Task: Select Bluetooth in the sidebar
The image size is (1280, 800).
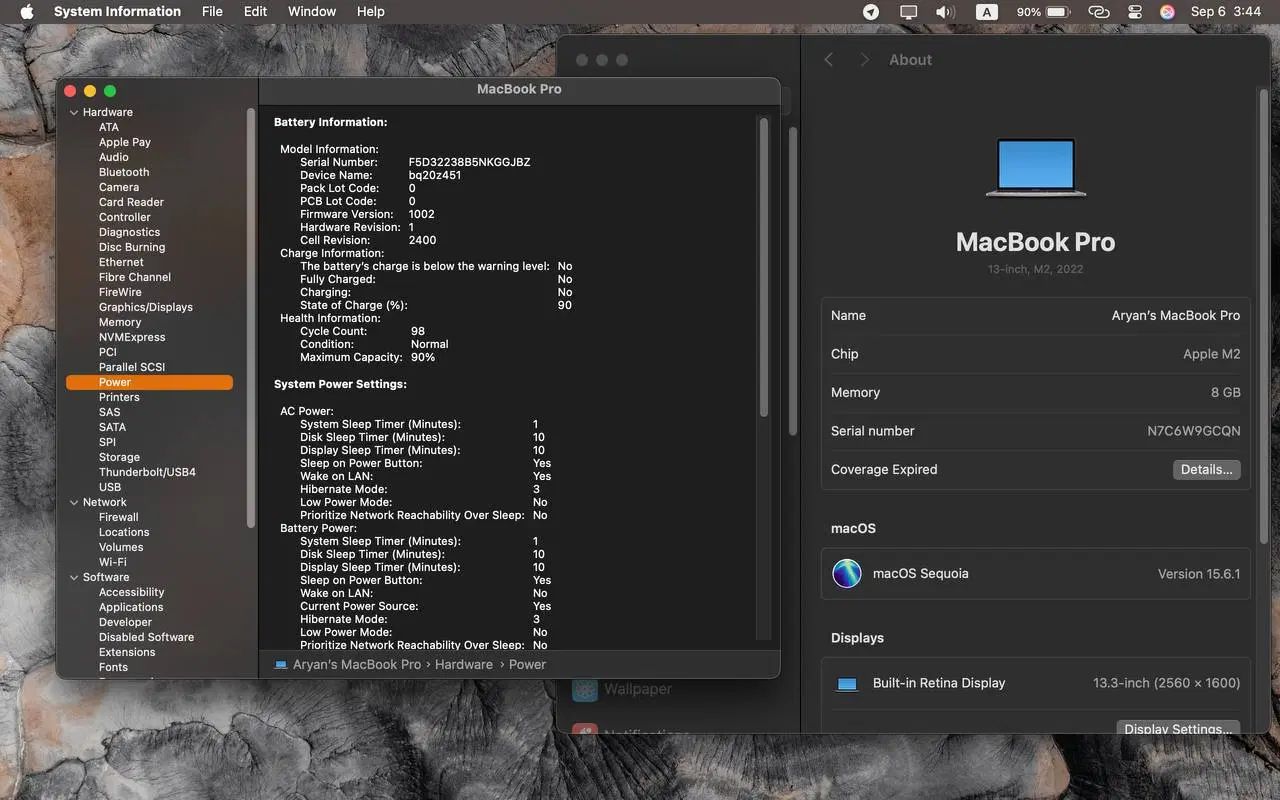Action: [124, 172]
